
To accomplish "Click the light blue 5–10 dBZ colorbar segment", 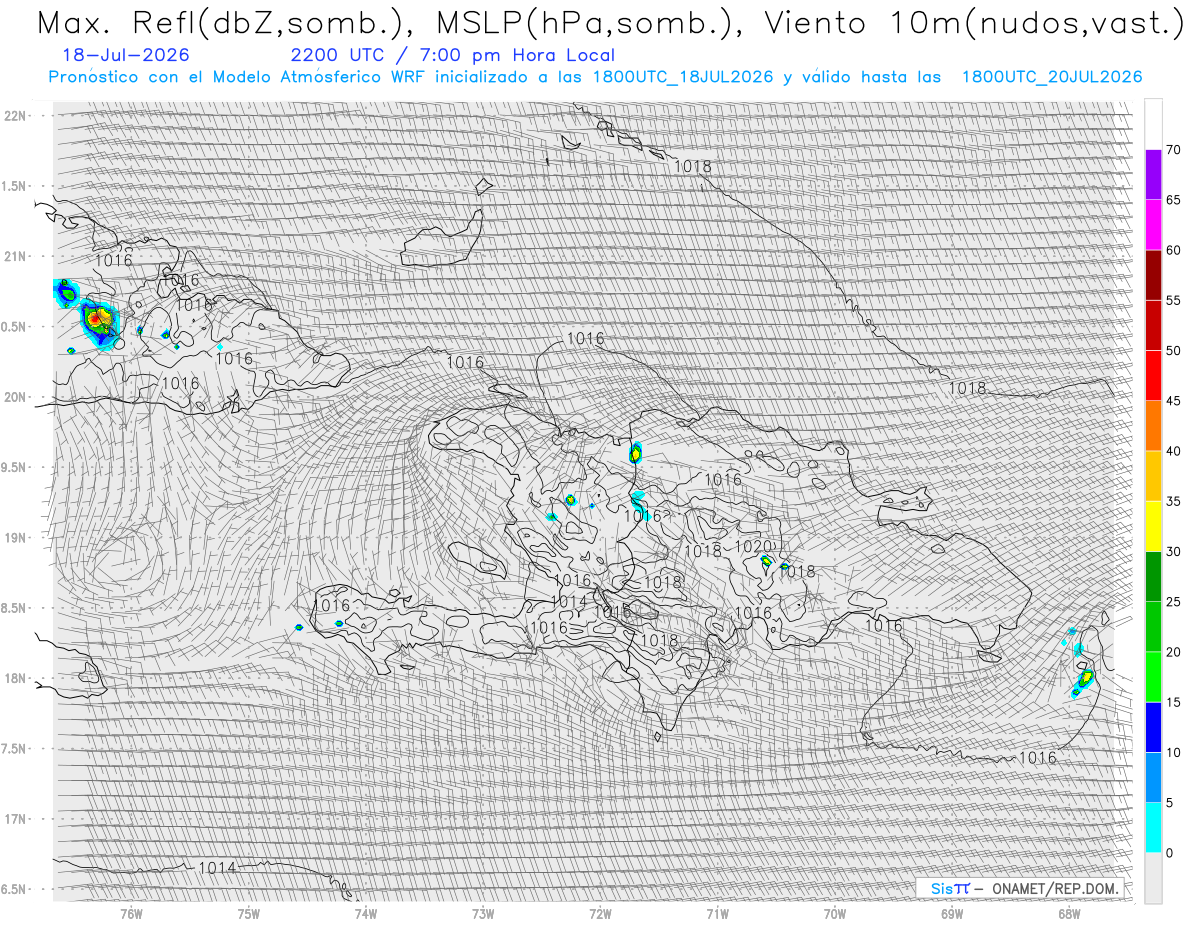I will pyautogui.click(x=1153, y=778).
